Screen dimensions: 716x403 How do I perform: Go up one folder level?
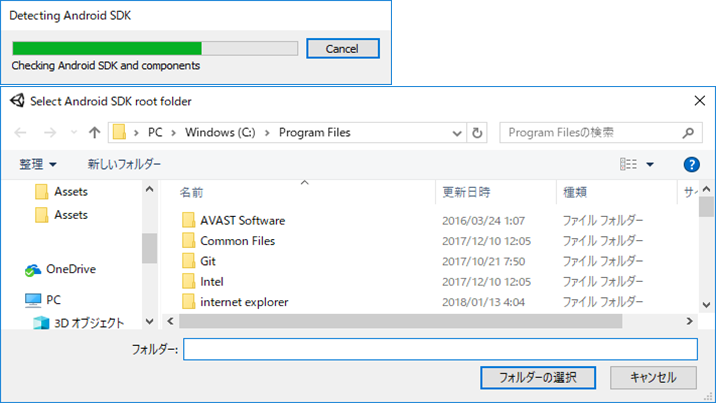tap(95, 133)
